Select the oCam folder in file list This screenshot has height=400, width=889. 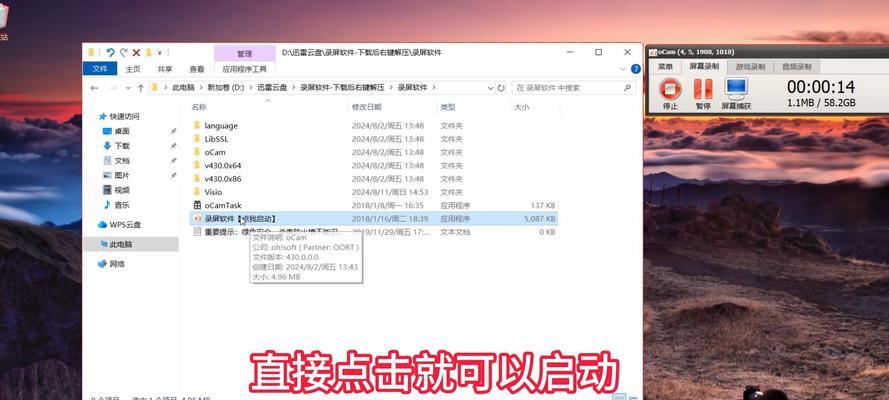coord(215,152)
